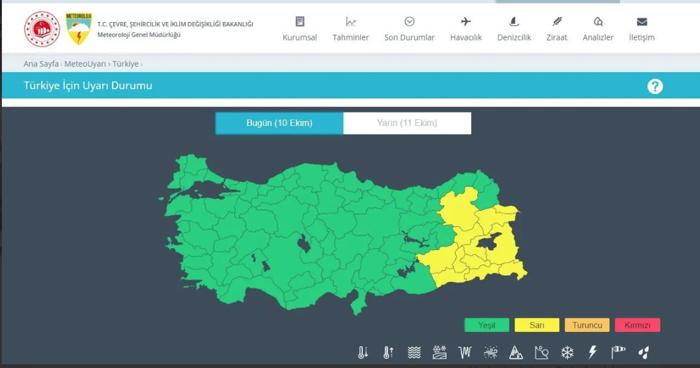
Task: Switch to Yarın (11 Ekim) tab
Action: (x=407, y=123)
